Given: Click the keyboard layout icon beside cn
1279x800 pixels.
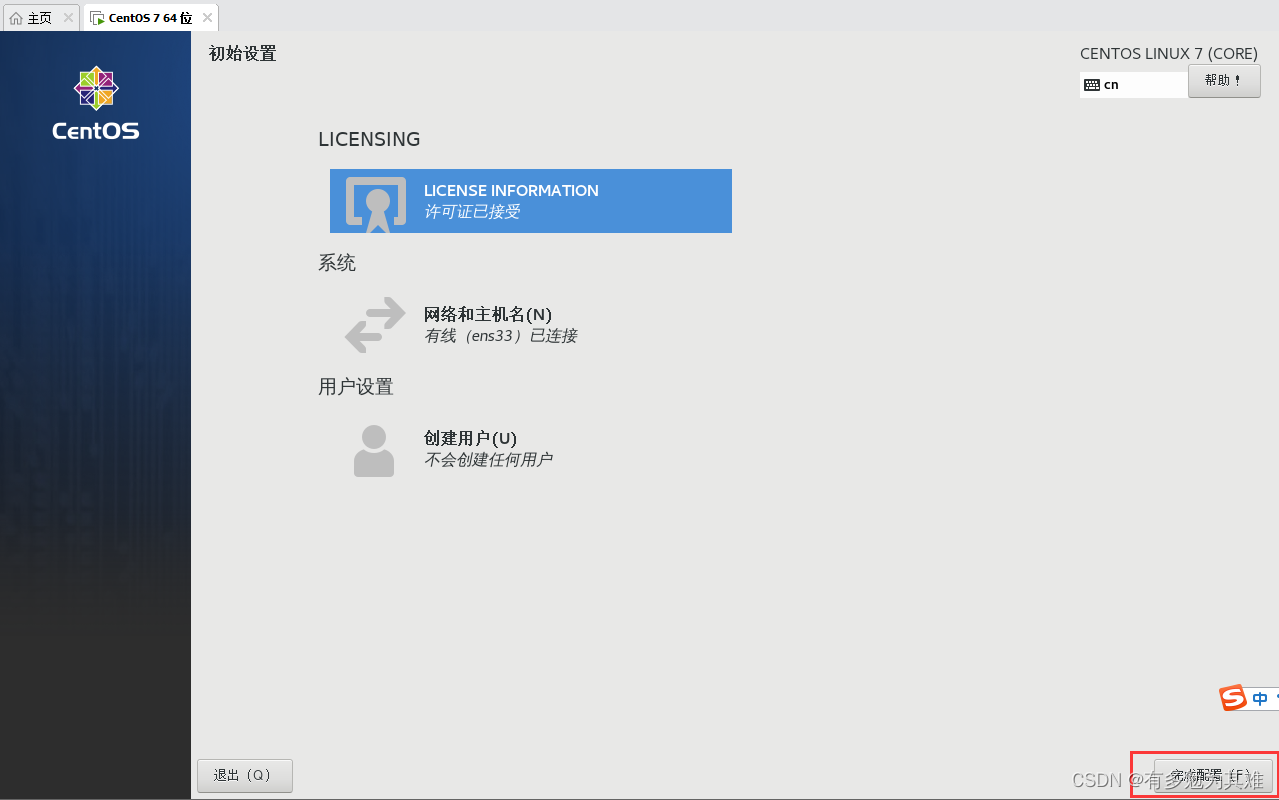Looking at the screenshot, I should click(1092, 85).
